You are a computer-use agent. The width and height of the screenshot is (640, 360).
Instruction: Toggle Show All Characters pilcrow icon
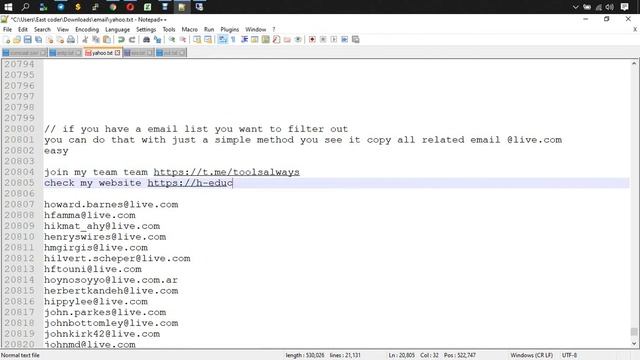click(x=233, y=40)
